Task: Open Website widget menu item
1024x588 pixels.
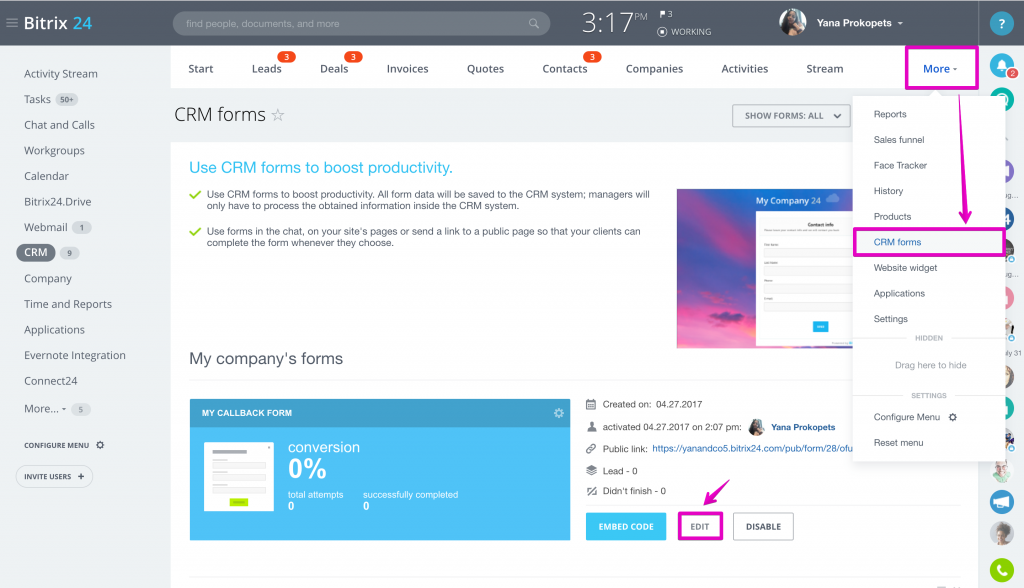Action: pos(905,268)
